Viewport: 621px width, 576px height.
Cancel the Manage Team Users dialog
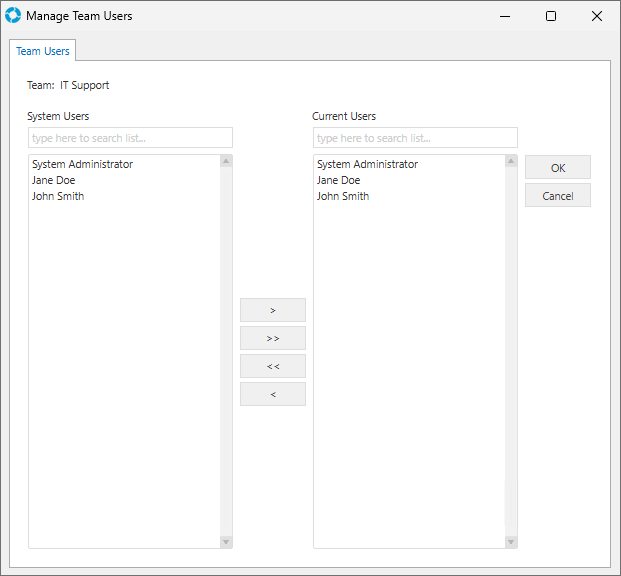(x=557, y=195)
